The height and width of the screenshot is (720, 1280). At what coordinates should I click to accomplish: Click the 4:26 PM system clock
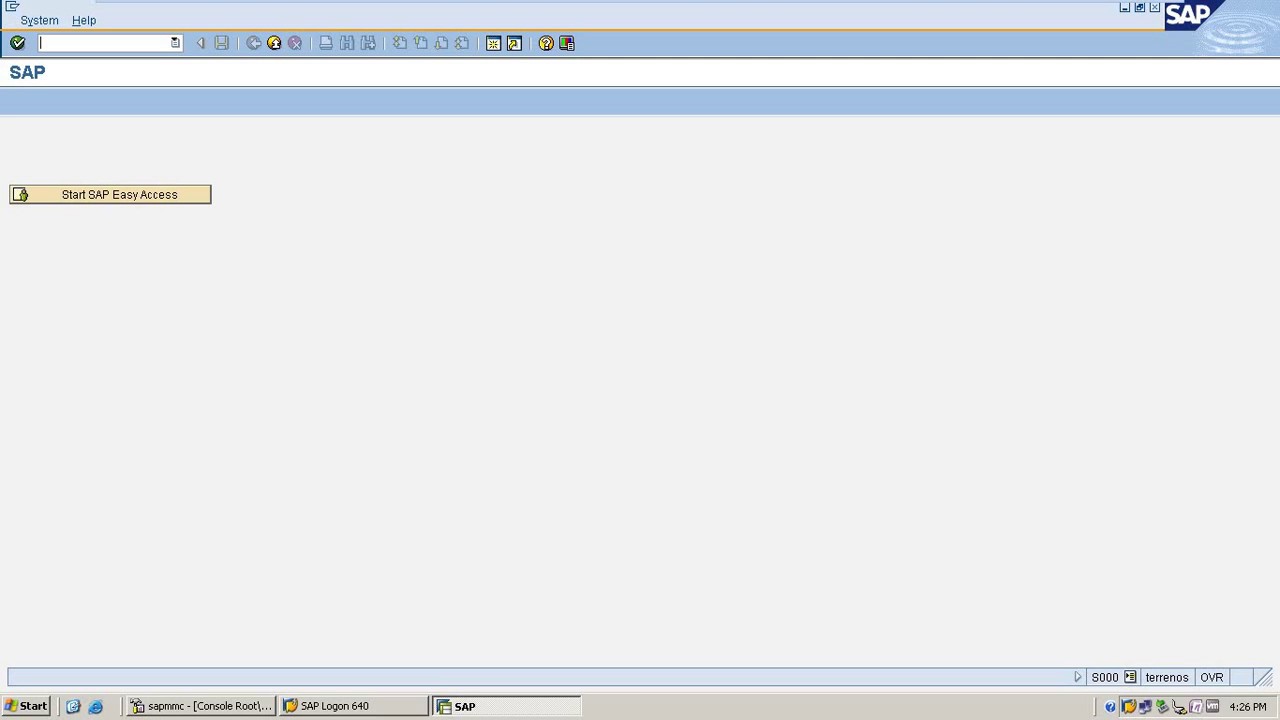(x=1248, y=707)
